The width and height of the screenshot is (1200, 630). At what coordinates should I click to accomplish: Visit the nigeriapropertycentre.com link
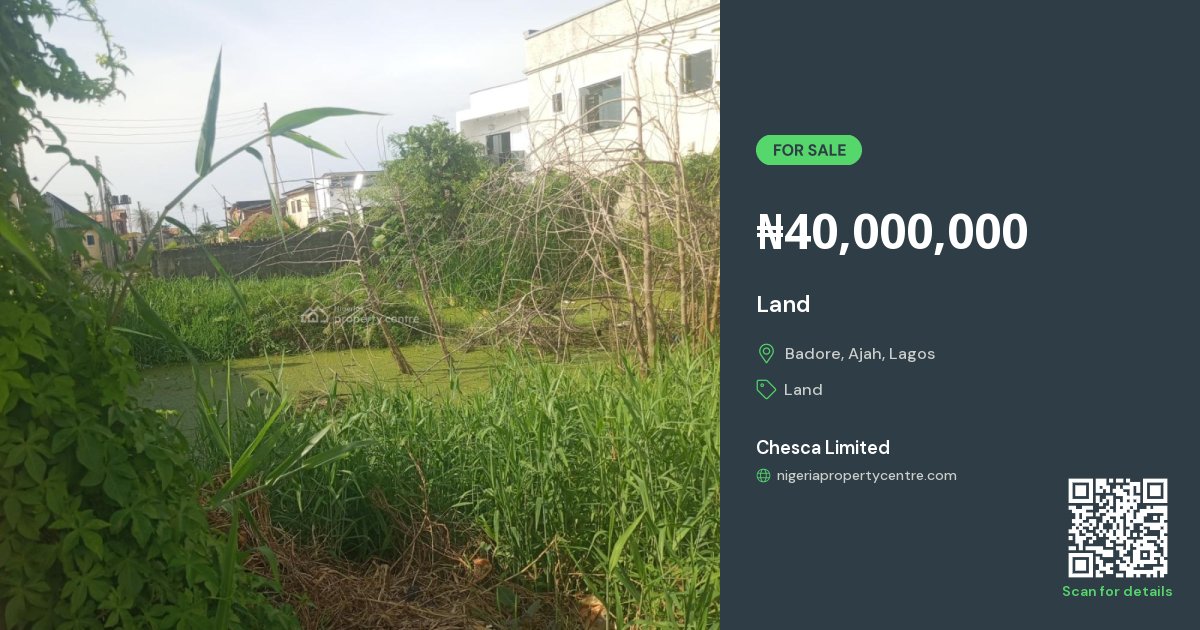[867, 476]
